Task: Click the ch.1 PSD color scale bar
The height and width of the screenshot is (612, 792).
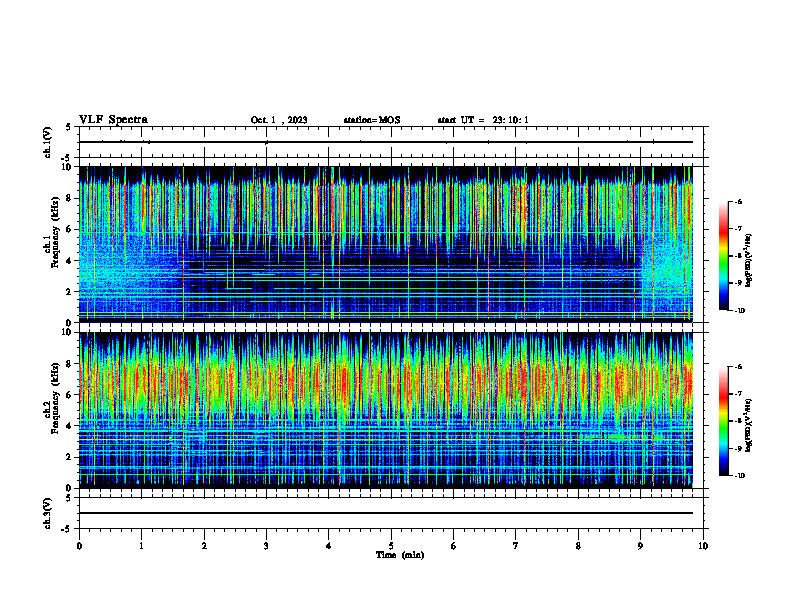Action: point(724,256)
